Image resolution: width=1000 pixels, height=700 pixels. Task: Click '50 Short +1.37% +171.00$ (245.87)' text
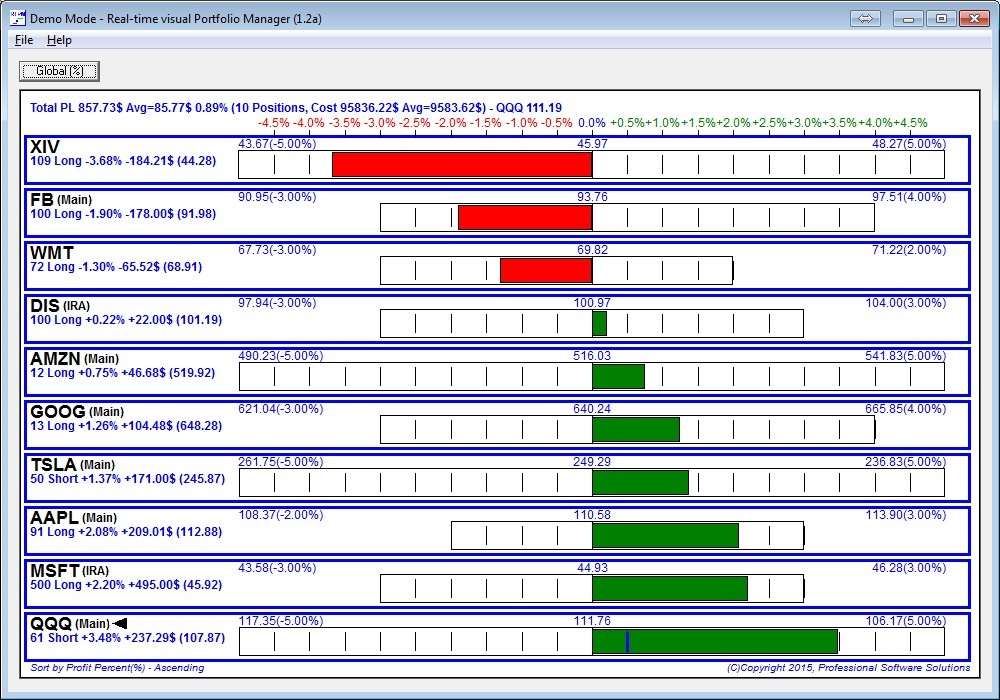(x=128, y=478)
